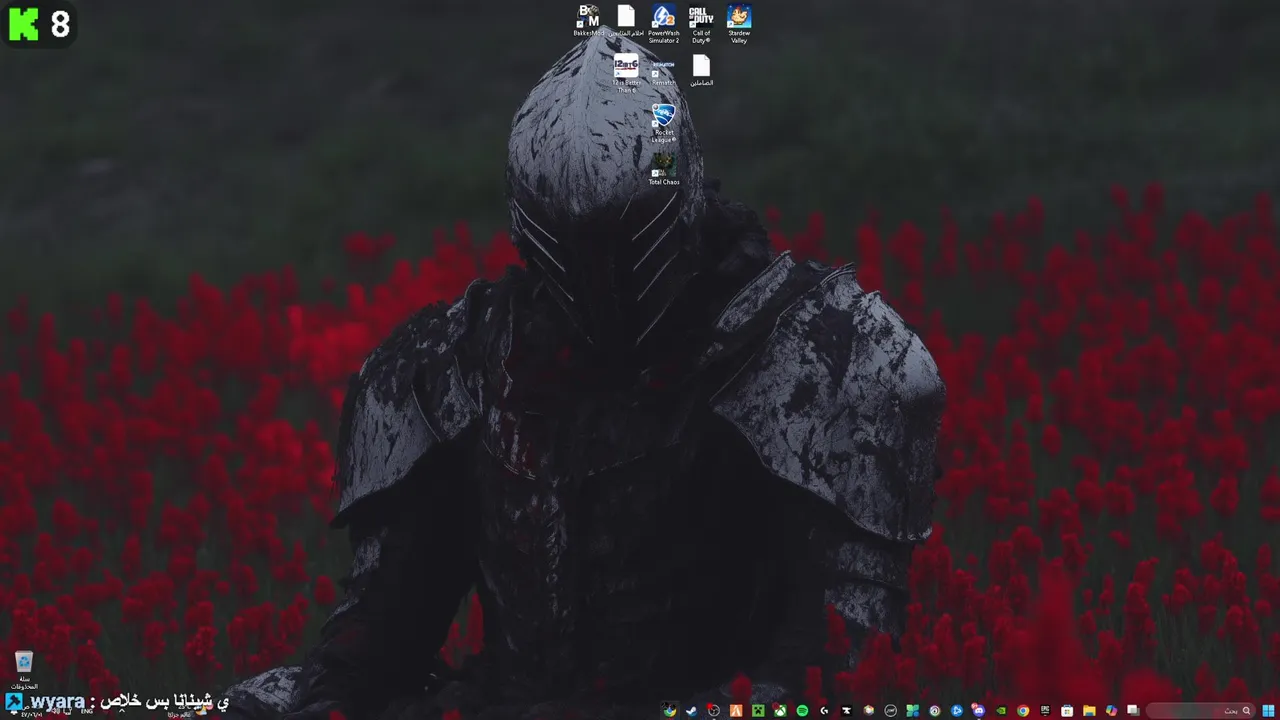Open the PowerWash Simulator 2 shortcut

tap(663, 24)
